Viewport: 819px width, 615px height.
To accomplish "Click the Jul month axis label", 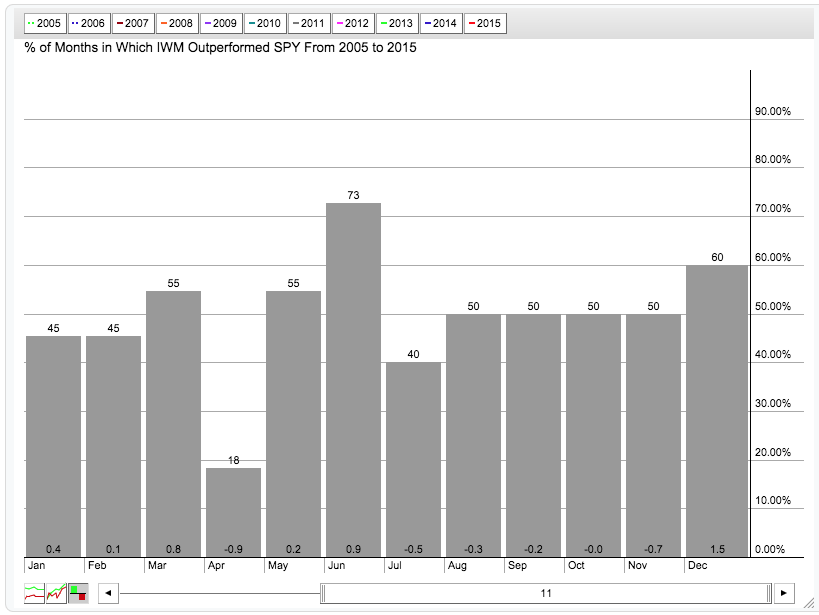I will pyautogui.click(x=395, y=565).
